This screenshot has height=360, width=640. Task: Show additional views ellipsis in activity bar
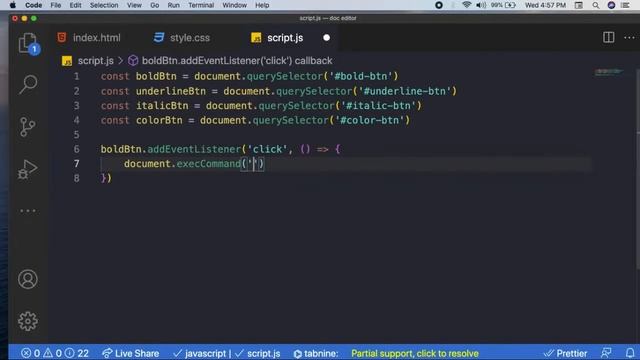pyautogui.click(x=28, y=211)
